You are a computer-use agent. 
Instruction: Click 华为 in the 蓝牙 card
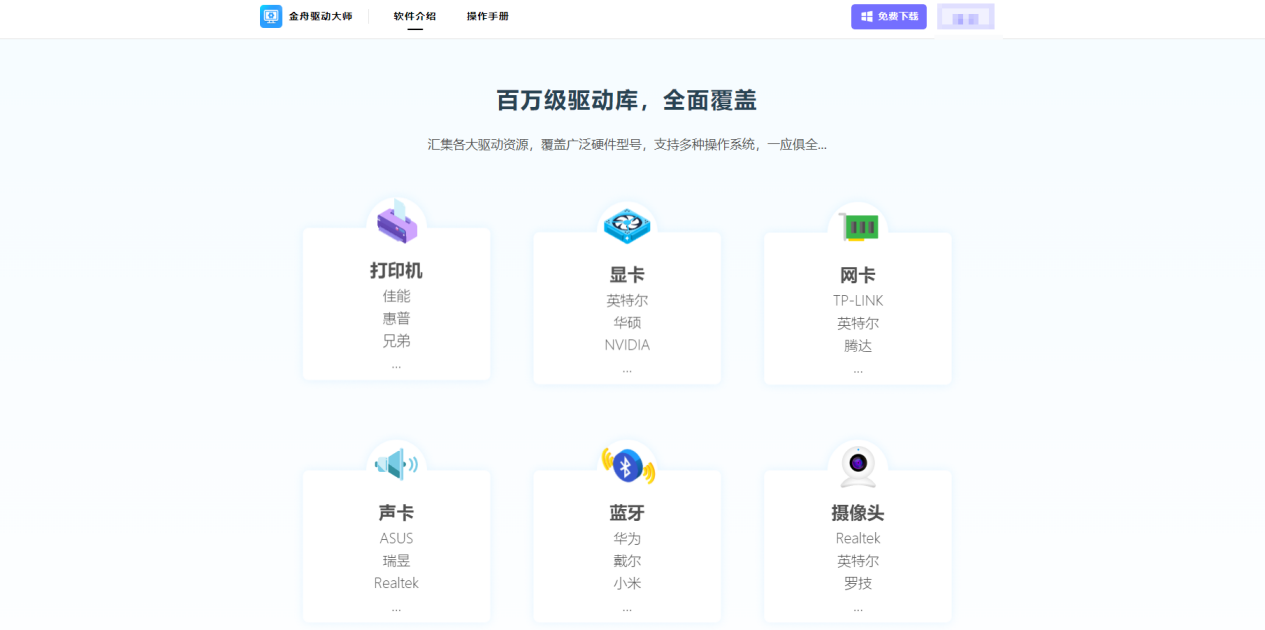pos(627,539)
